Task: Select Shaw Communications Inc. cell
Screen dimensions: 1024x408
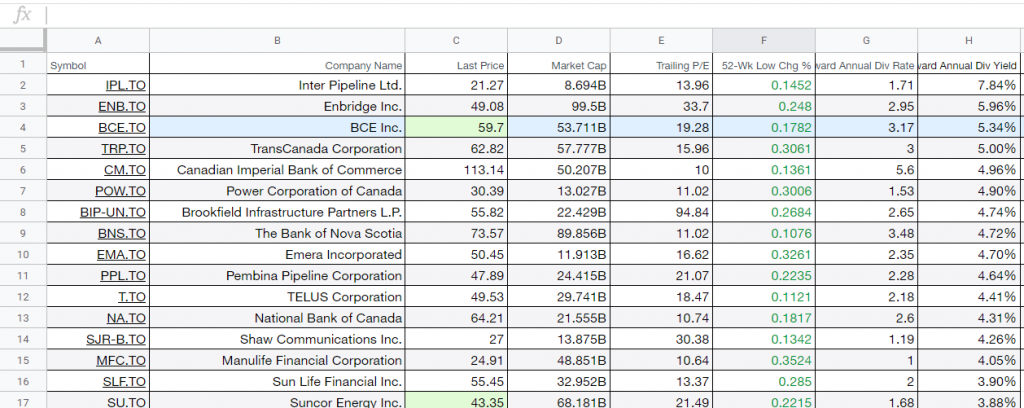Action: tap(277, 339)
